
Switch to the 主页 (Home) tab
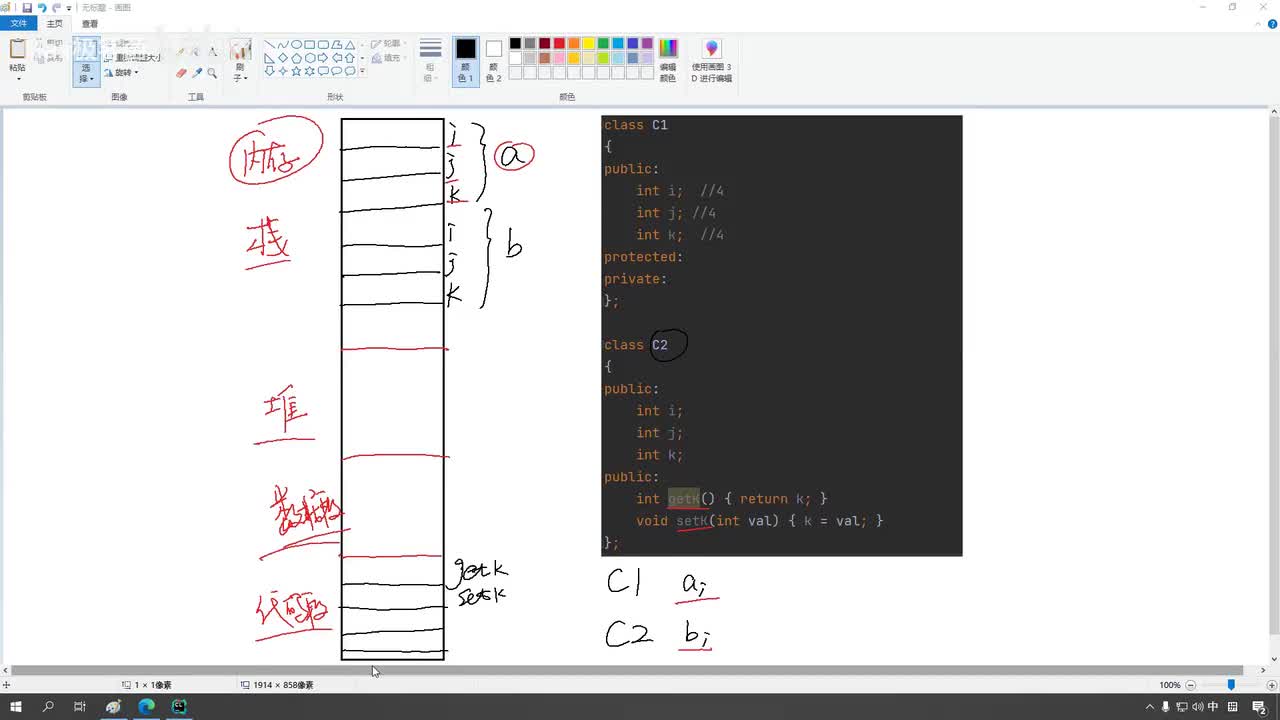click(54, 23)
